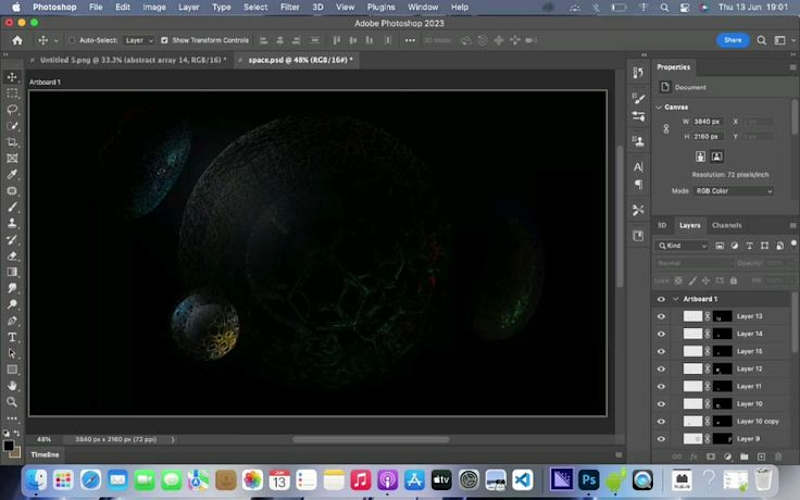
Task: Activate the Zoom tool
Action: [x=12, y=402]
